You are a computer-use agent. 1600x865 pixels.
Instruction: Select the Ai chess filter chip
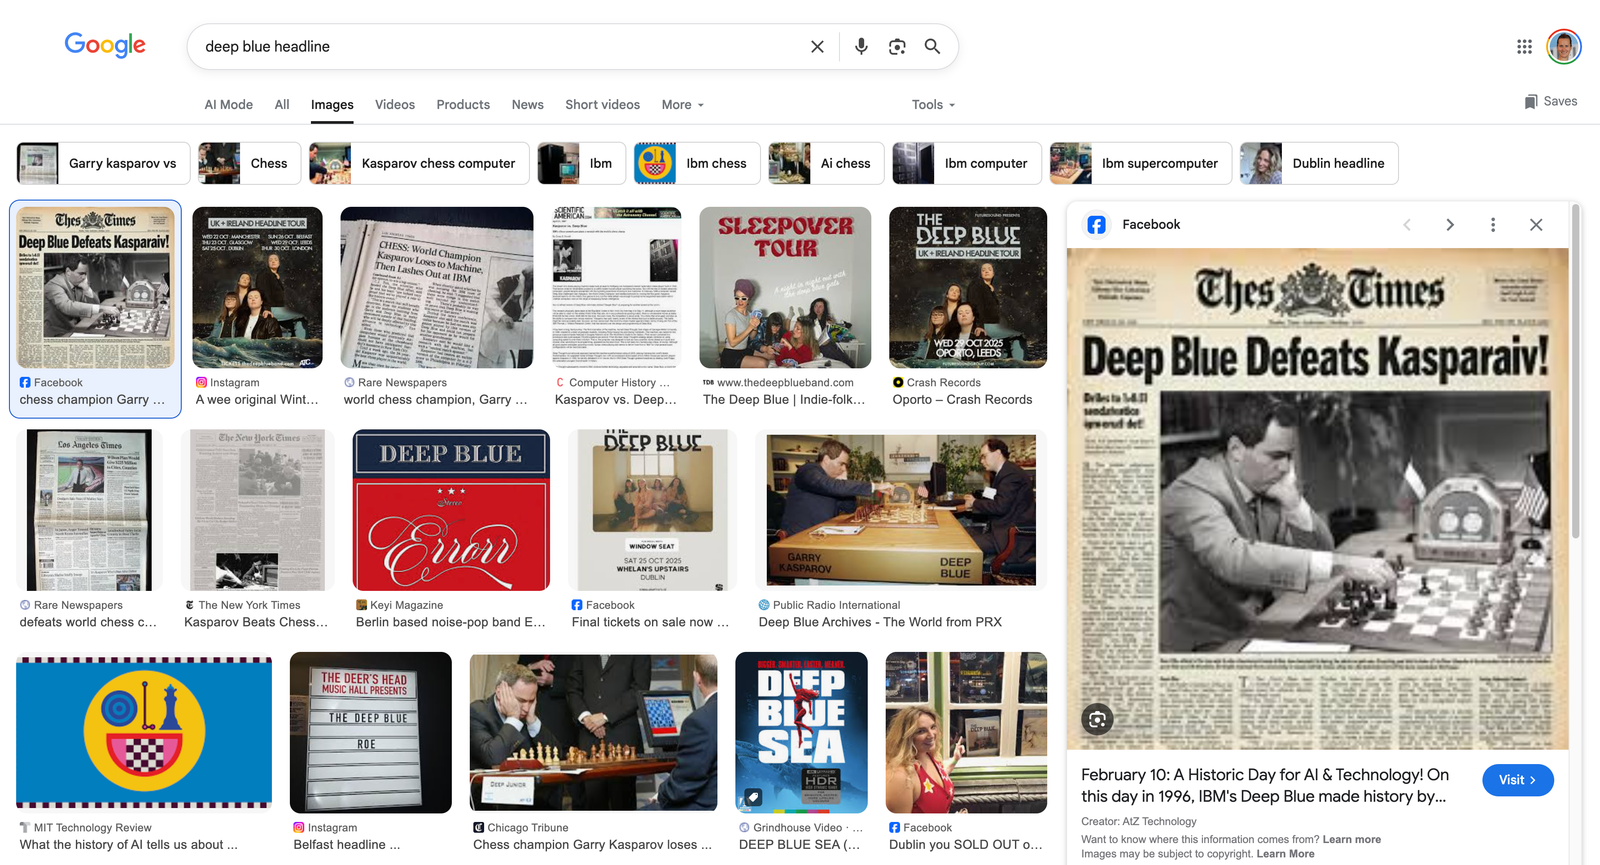click(x=826, y=163)
